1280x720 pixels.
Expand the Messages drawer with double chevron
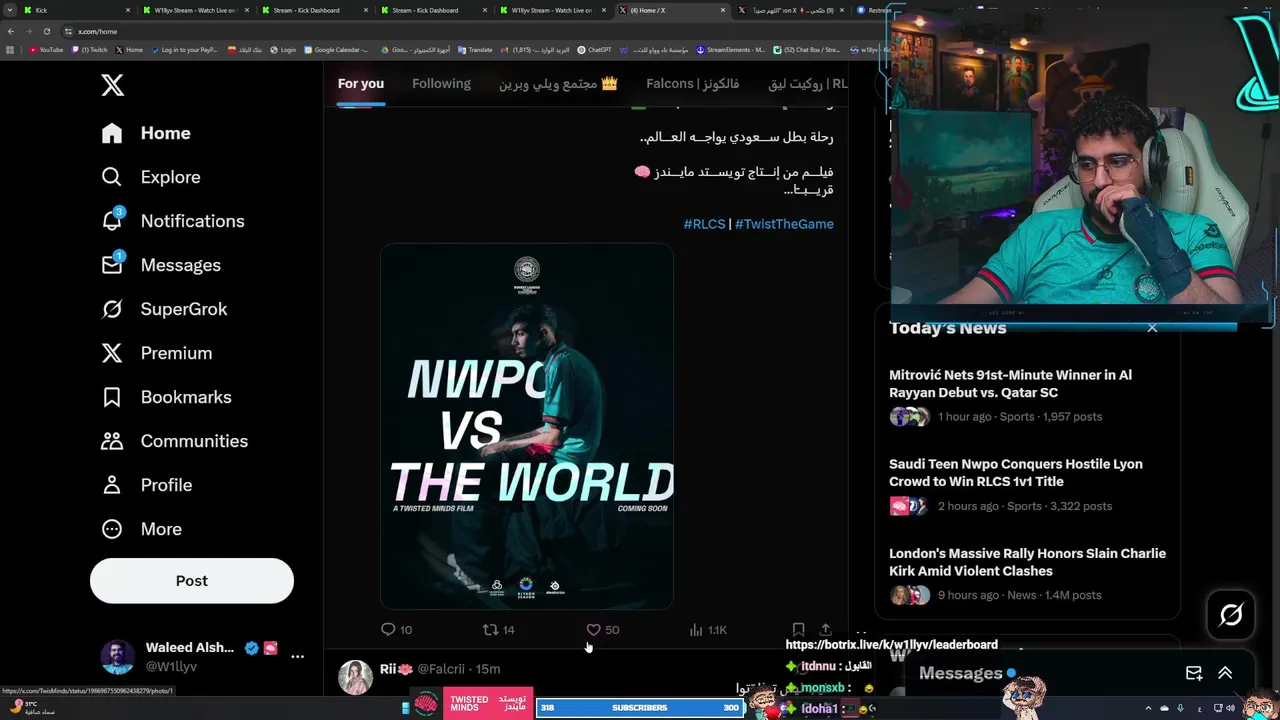pos(1225,673)
